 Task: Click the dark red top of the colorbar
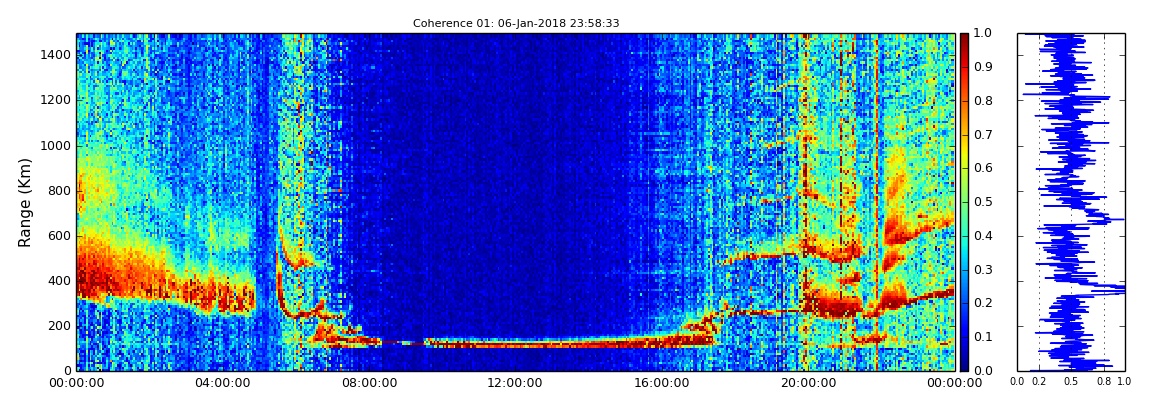964,38
